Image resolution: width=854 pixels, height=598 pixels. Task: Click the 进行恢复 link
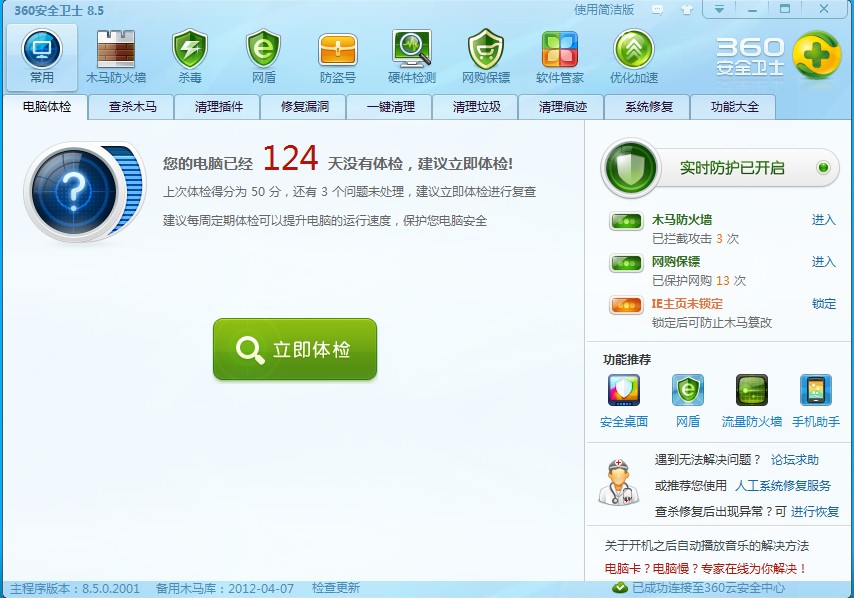click(815, 511)
